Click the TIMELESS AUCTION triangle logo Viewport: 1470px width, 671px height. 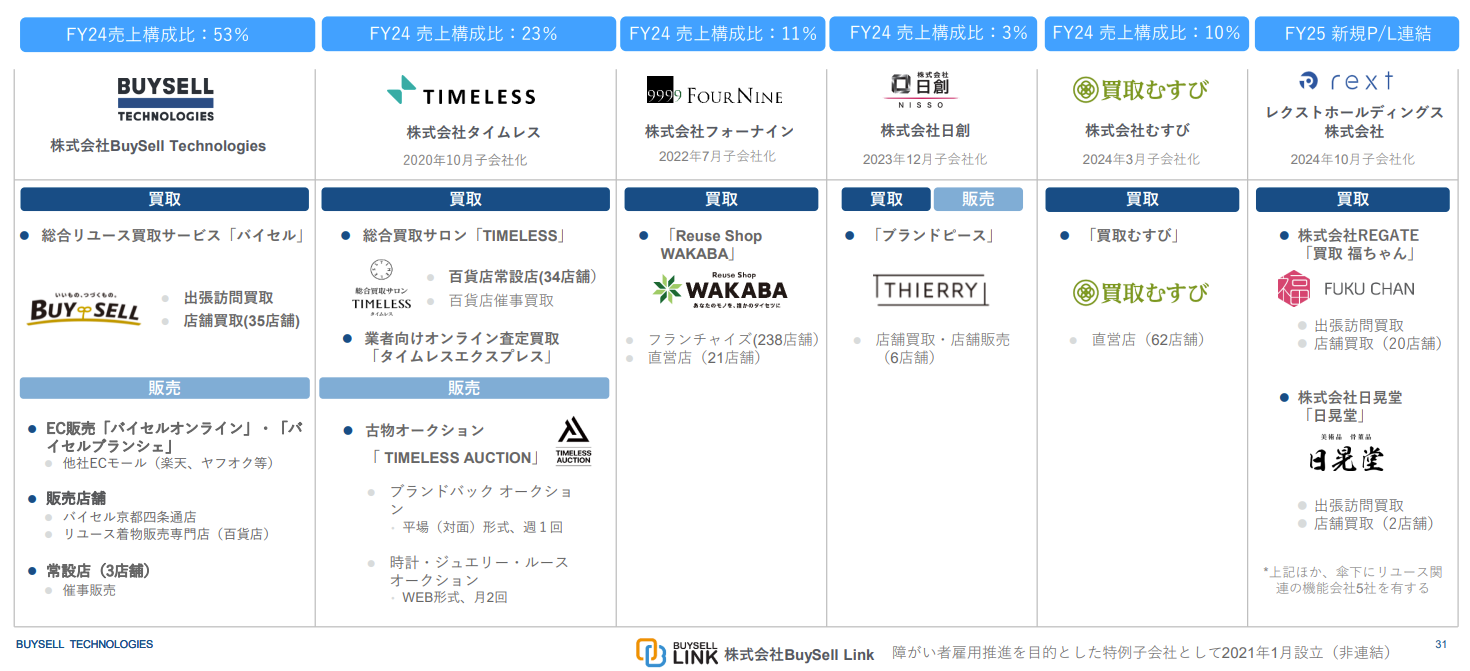(573, 440)
